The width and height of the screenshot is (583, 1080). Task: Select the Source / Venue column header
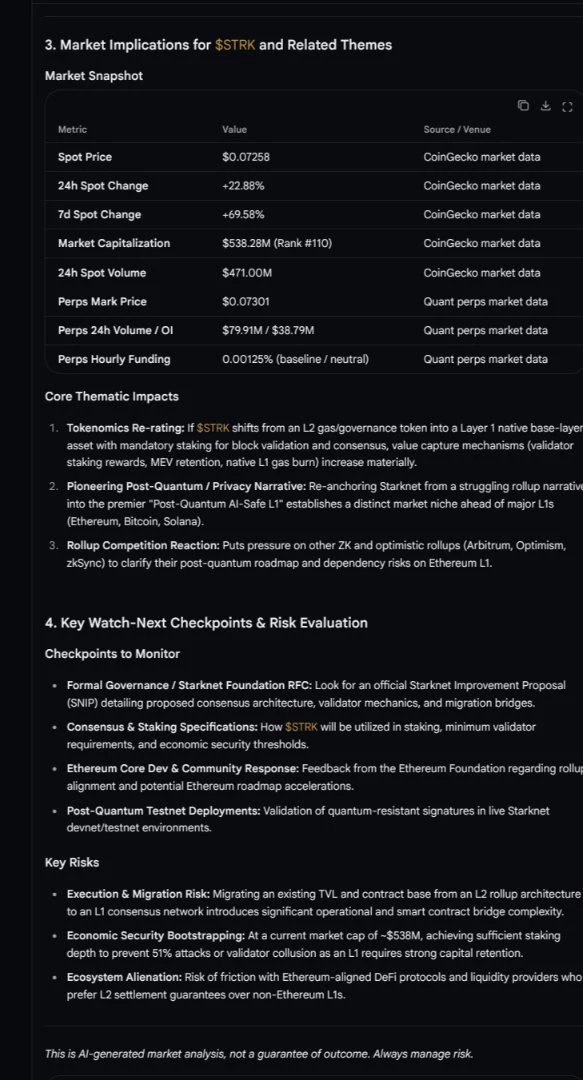click(x=457, y=129)
